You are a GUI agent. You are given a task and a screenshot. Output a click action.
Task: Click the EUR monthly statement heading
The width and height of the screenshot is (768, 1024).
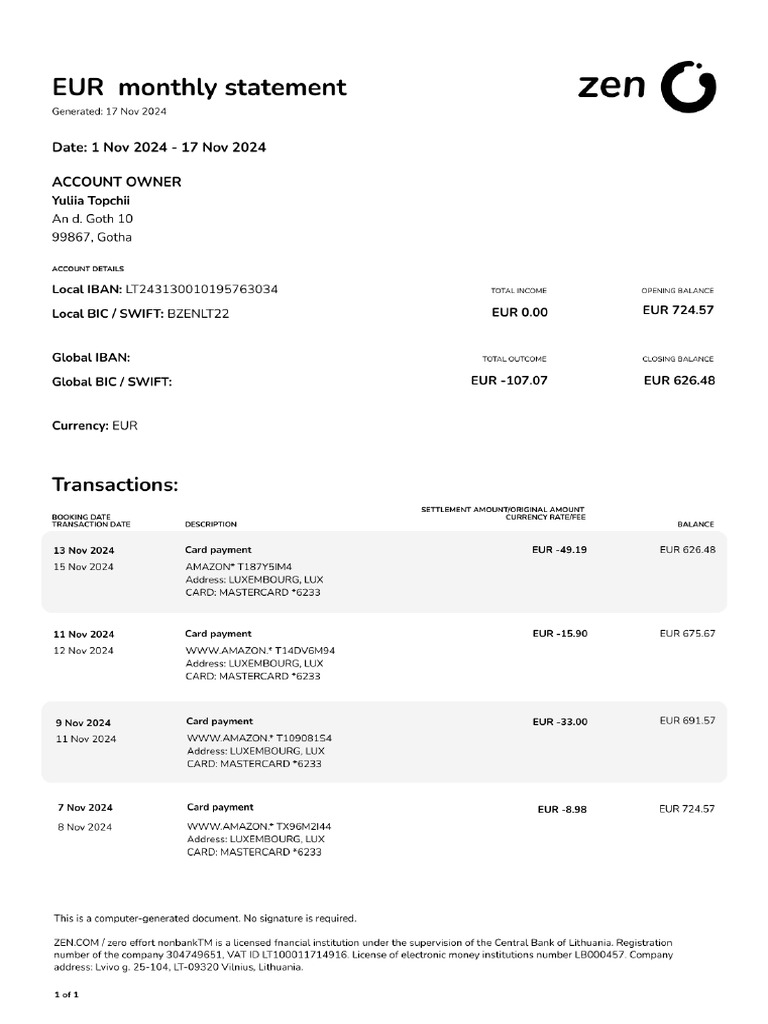(199, 88)
